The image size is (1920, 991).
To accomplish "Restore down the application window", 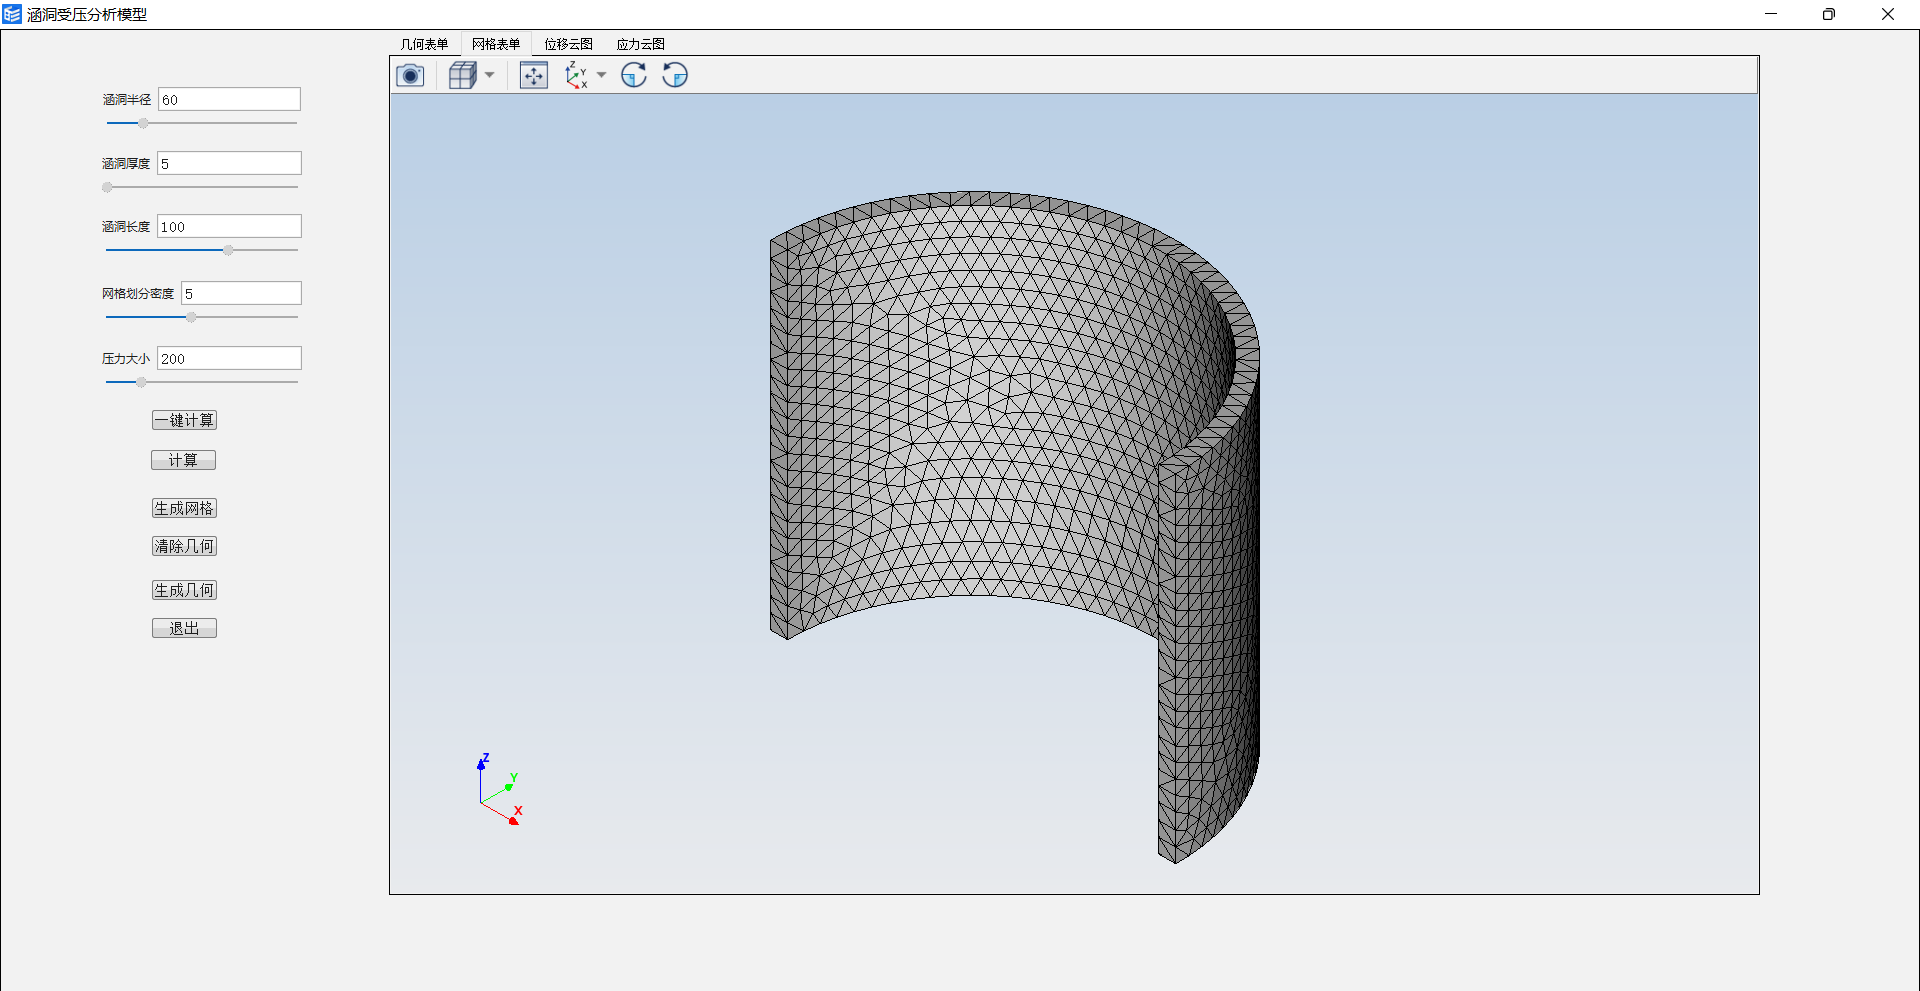I will 1829,14.
